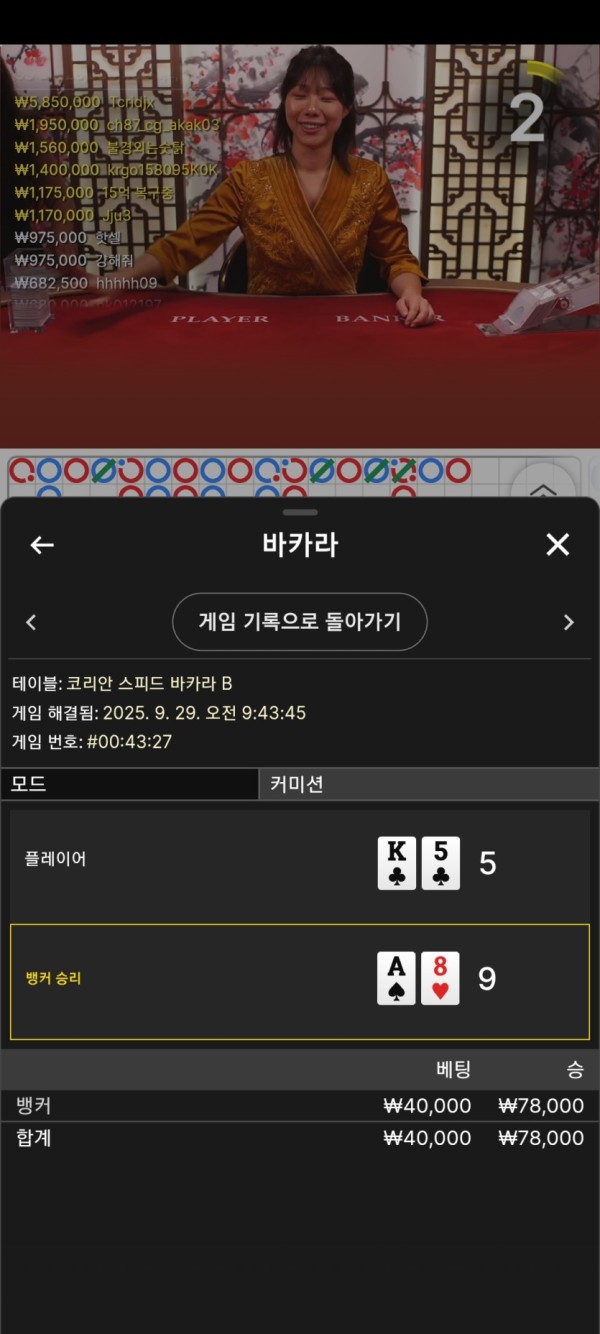Screen dimensions: 600x1334
Task: Tap the sheet drag handle bar
Action: [x=300, y=512]
